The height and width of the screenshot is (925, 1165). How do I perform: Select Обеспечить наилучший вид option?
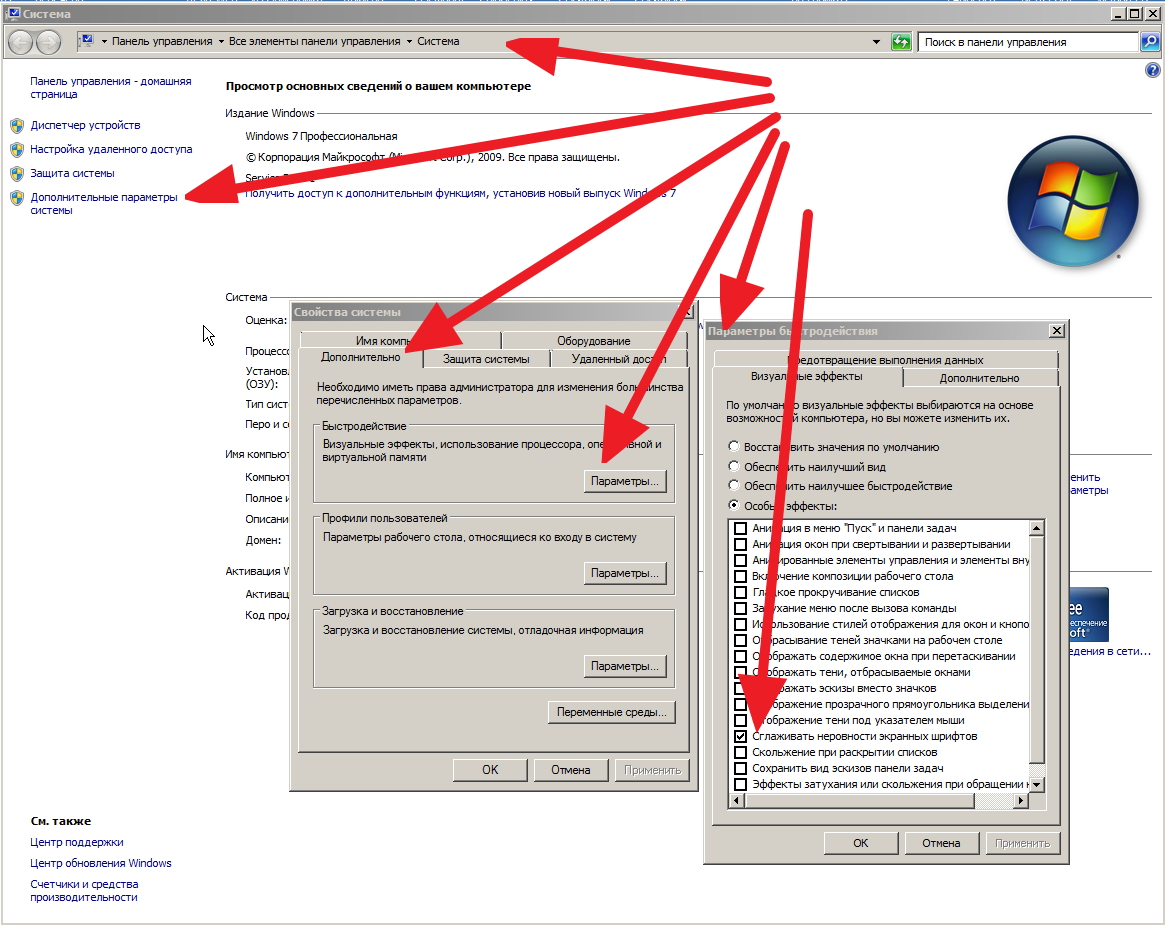point(734,466)
